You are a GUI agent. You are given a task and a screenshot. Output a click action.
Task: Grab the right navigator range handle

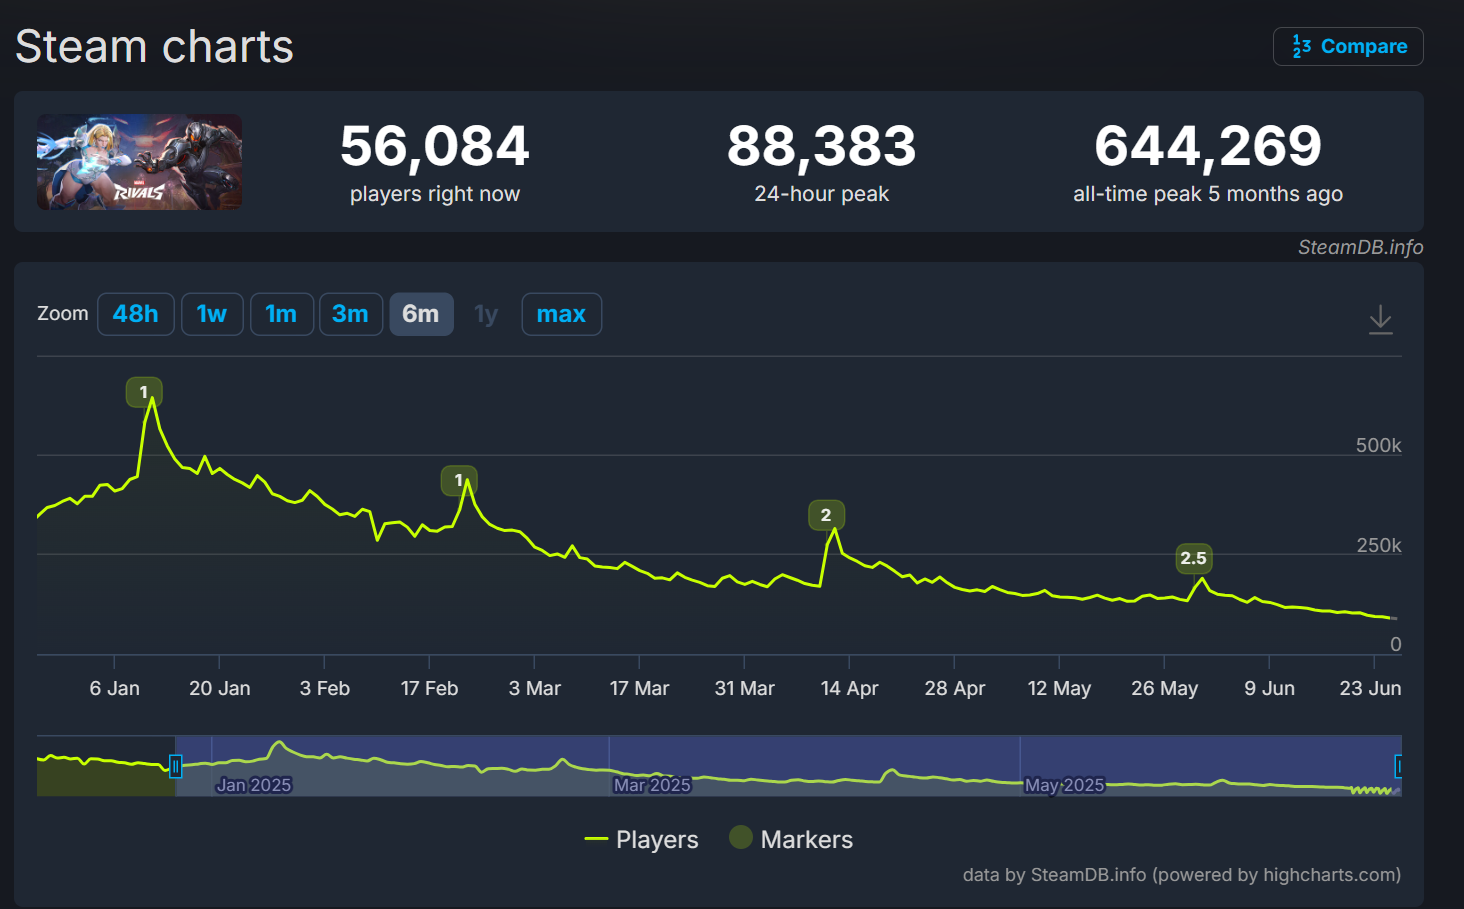pyautogui.click(x=1398, y=766)
